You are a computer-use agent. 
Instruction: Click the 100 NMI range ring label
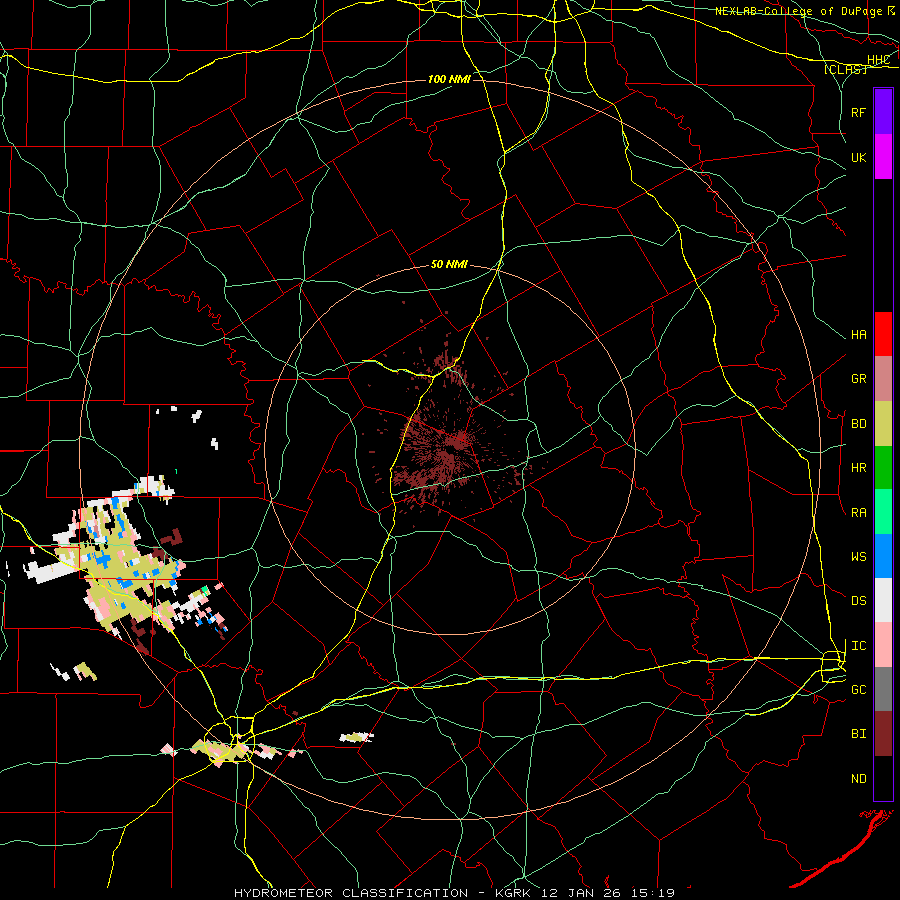(x=449, y=79)
